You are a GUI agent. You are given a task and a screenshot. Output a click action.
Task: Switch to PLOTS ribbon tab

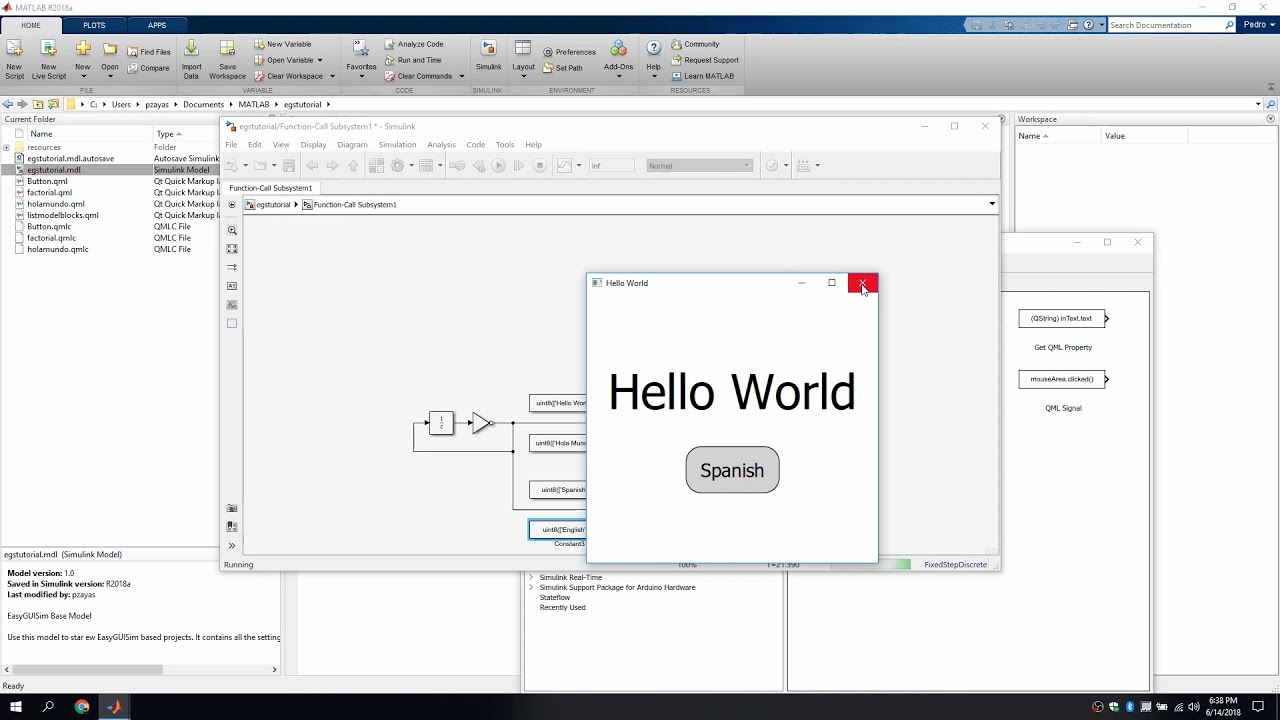click(x=94, y=25)
